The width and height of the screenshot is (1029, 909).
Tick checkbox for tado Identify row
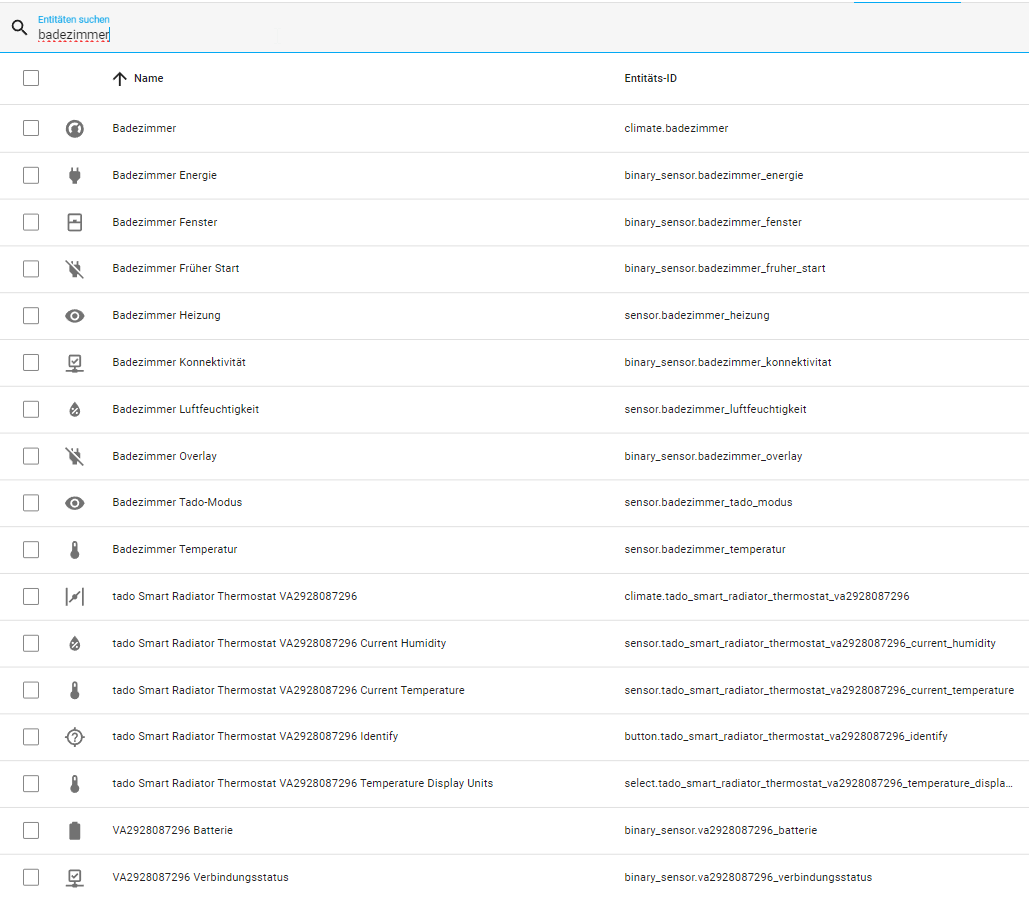(31, 737)
